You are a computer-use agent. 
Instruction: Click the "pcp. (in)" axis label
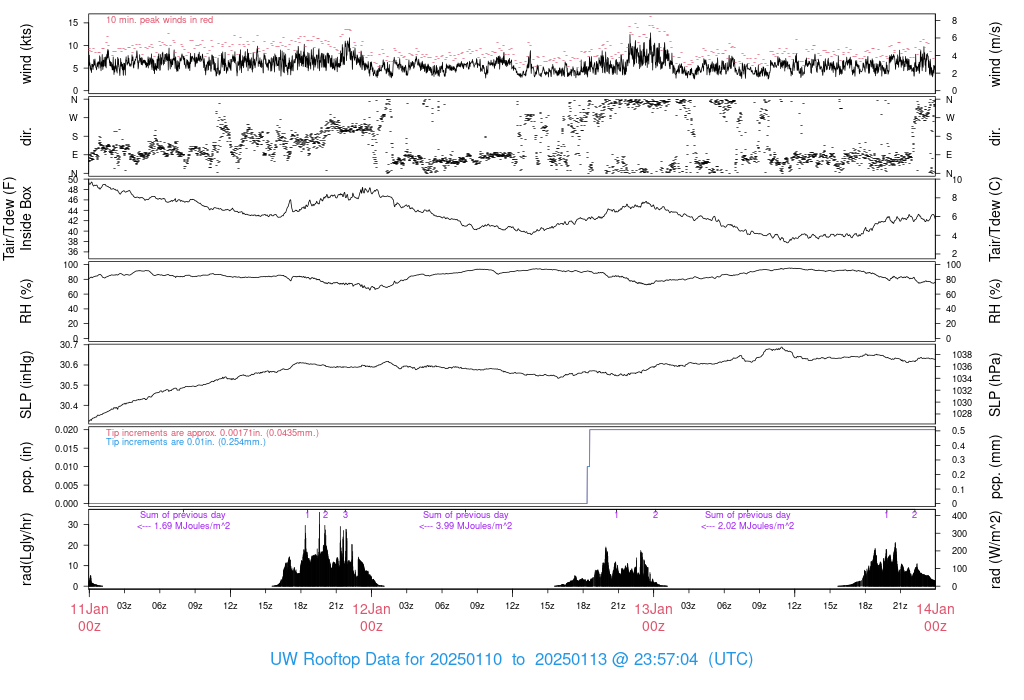[x=26, y=467]
